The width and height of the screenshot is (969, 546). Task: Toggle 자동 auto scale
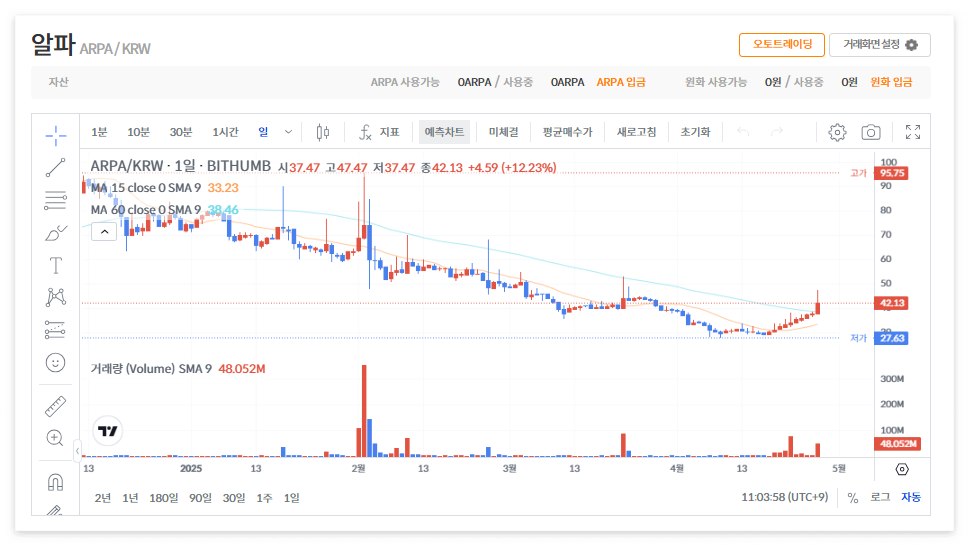coord(911,497)
